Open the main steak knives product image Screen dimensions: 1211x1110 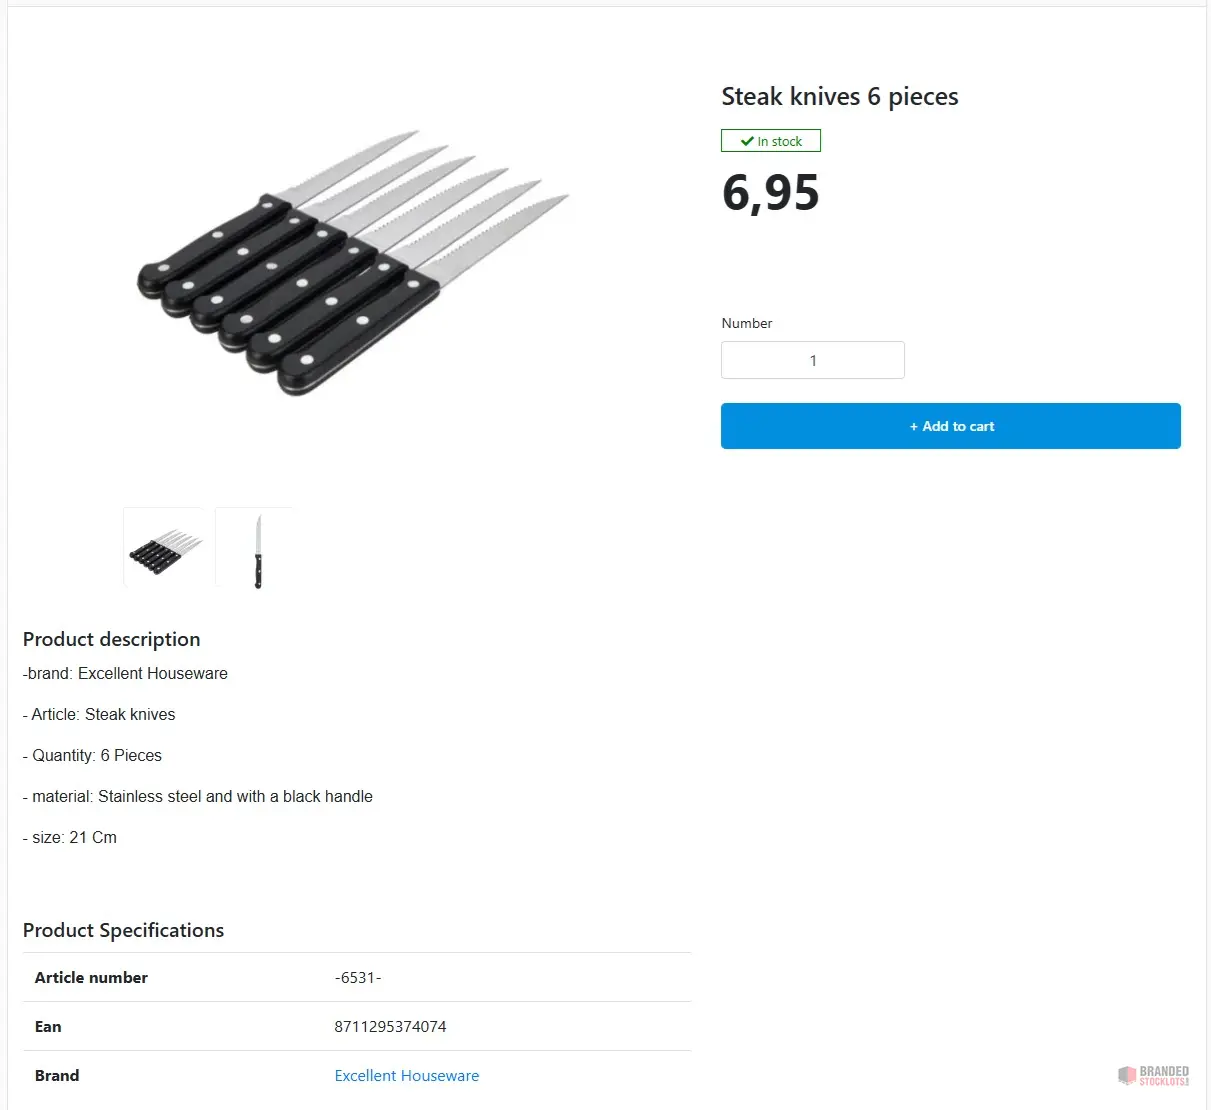(353, 262)
